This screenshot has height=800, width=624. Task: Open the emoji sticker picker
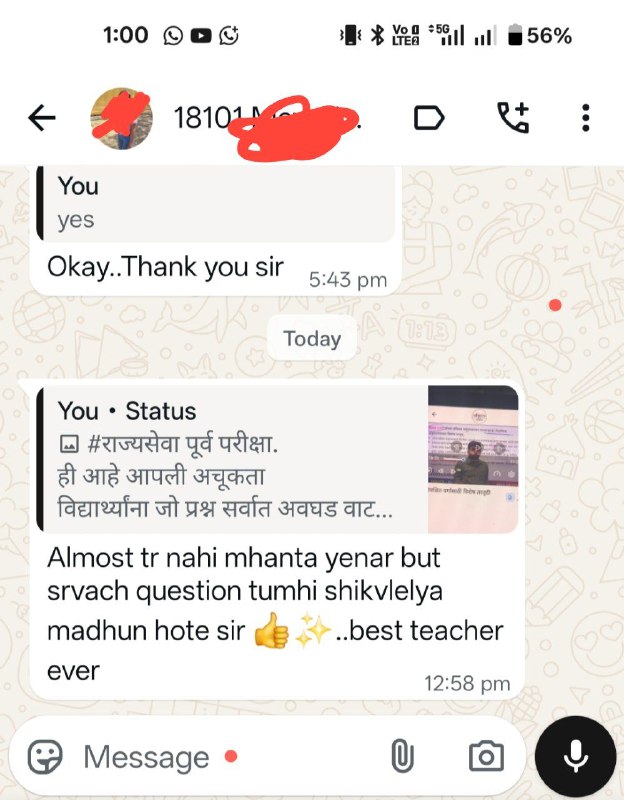tap(45, 757)
